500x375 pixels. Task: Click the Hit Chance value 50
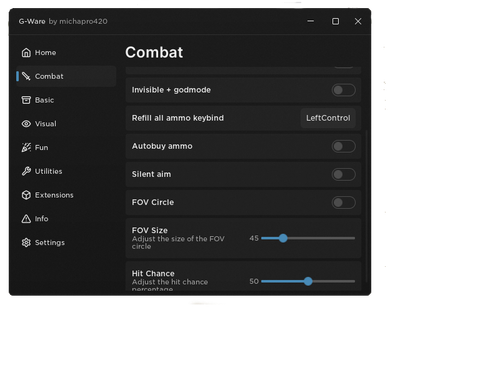254,281
